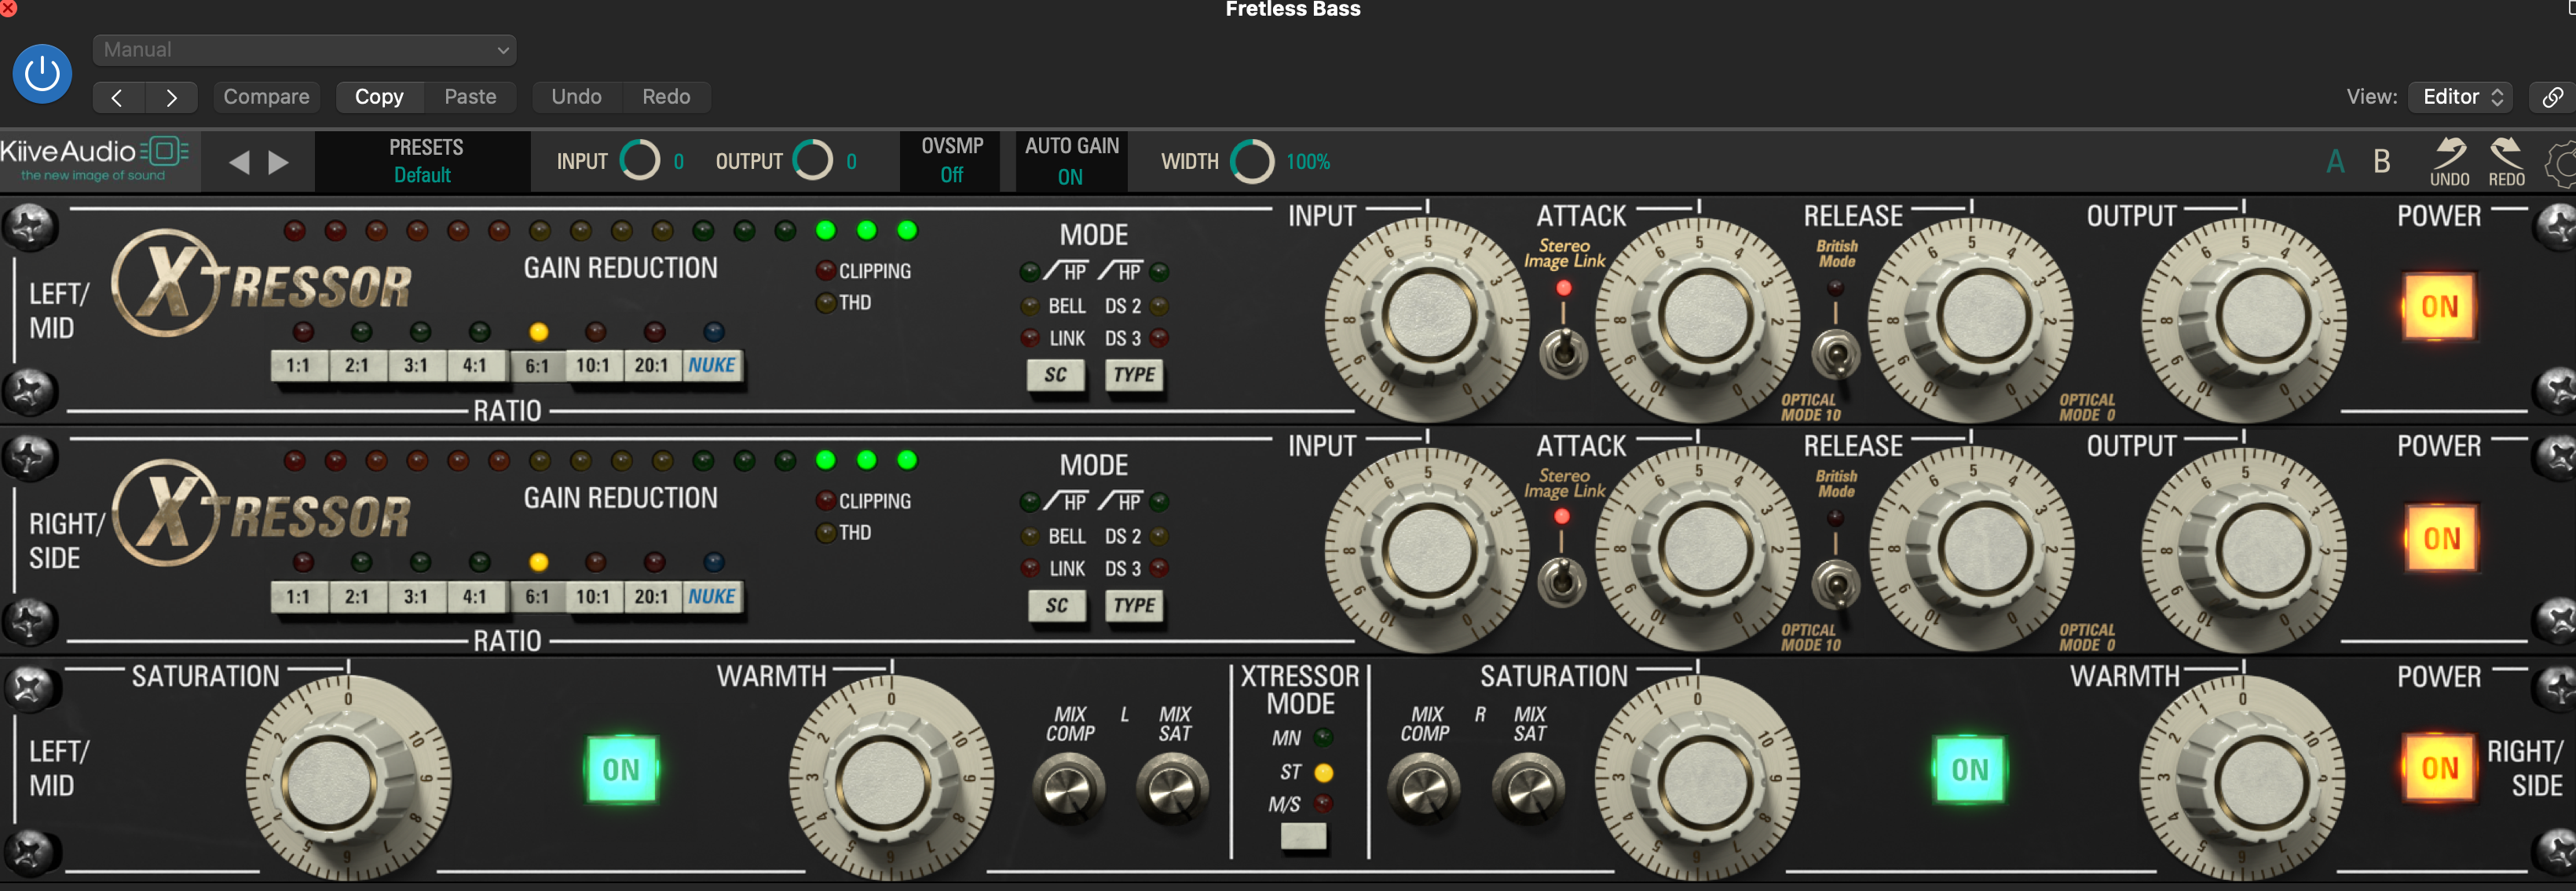Screen dimensions: 2576x891
Task: Click the Compare button
Action: 266,97
